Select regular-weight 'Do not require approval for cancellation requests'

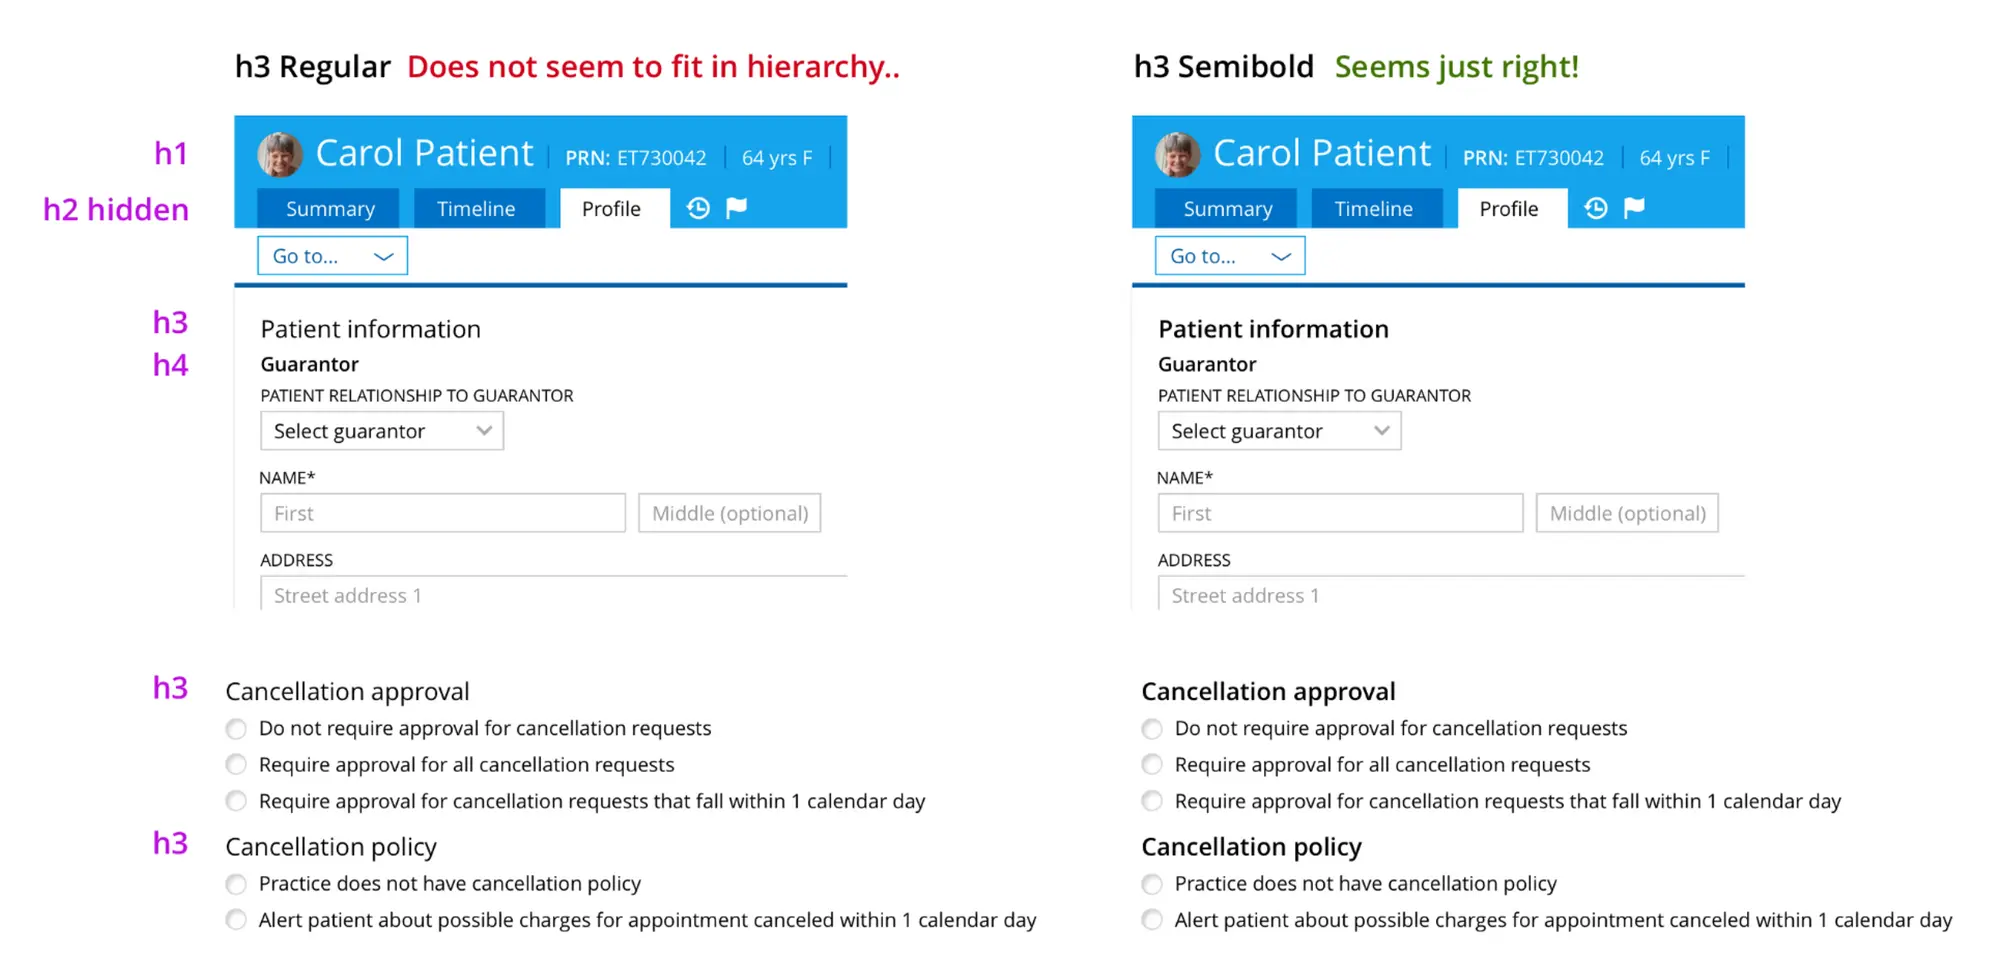236,729
